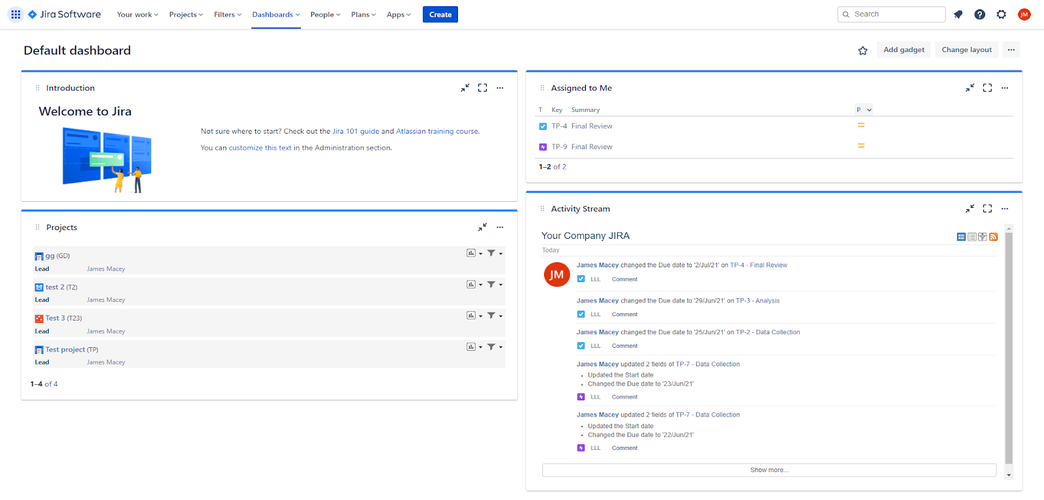Minimize the Projects gadget
Viewport: 1044px width, 500px height.
[x=483, y=228]
